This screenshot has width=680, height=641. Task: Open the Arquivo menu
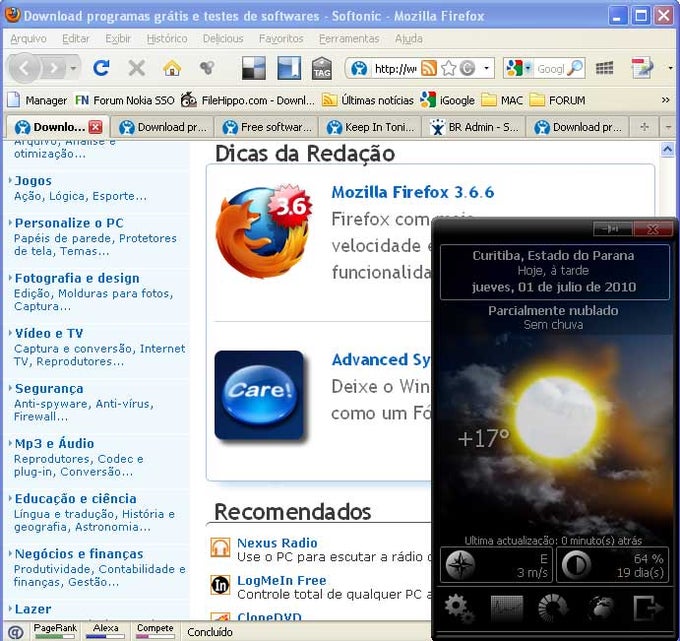[28, 39]
